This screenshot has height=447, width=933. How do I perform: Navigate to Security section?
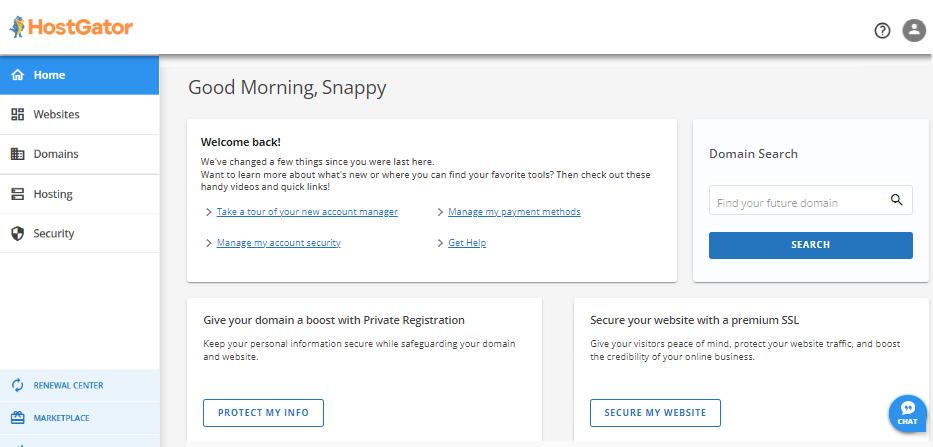point(80,233)
